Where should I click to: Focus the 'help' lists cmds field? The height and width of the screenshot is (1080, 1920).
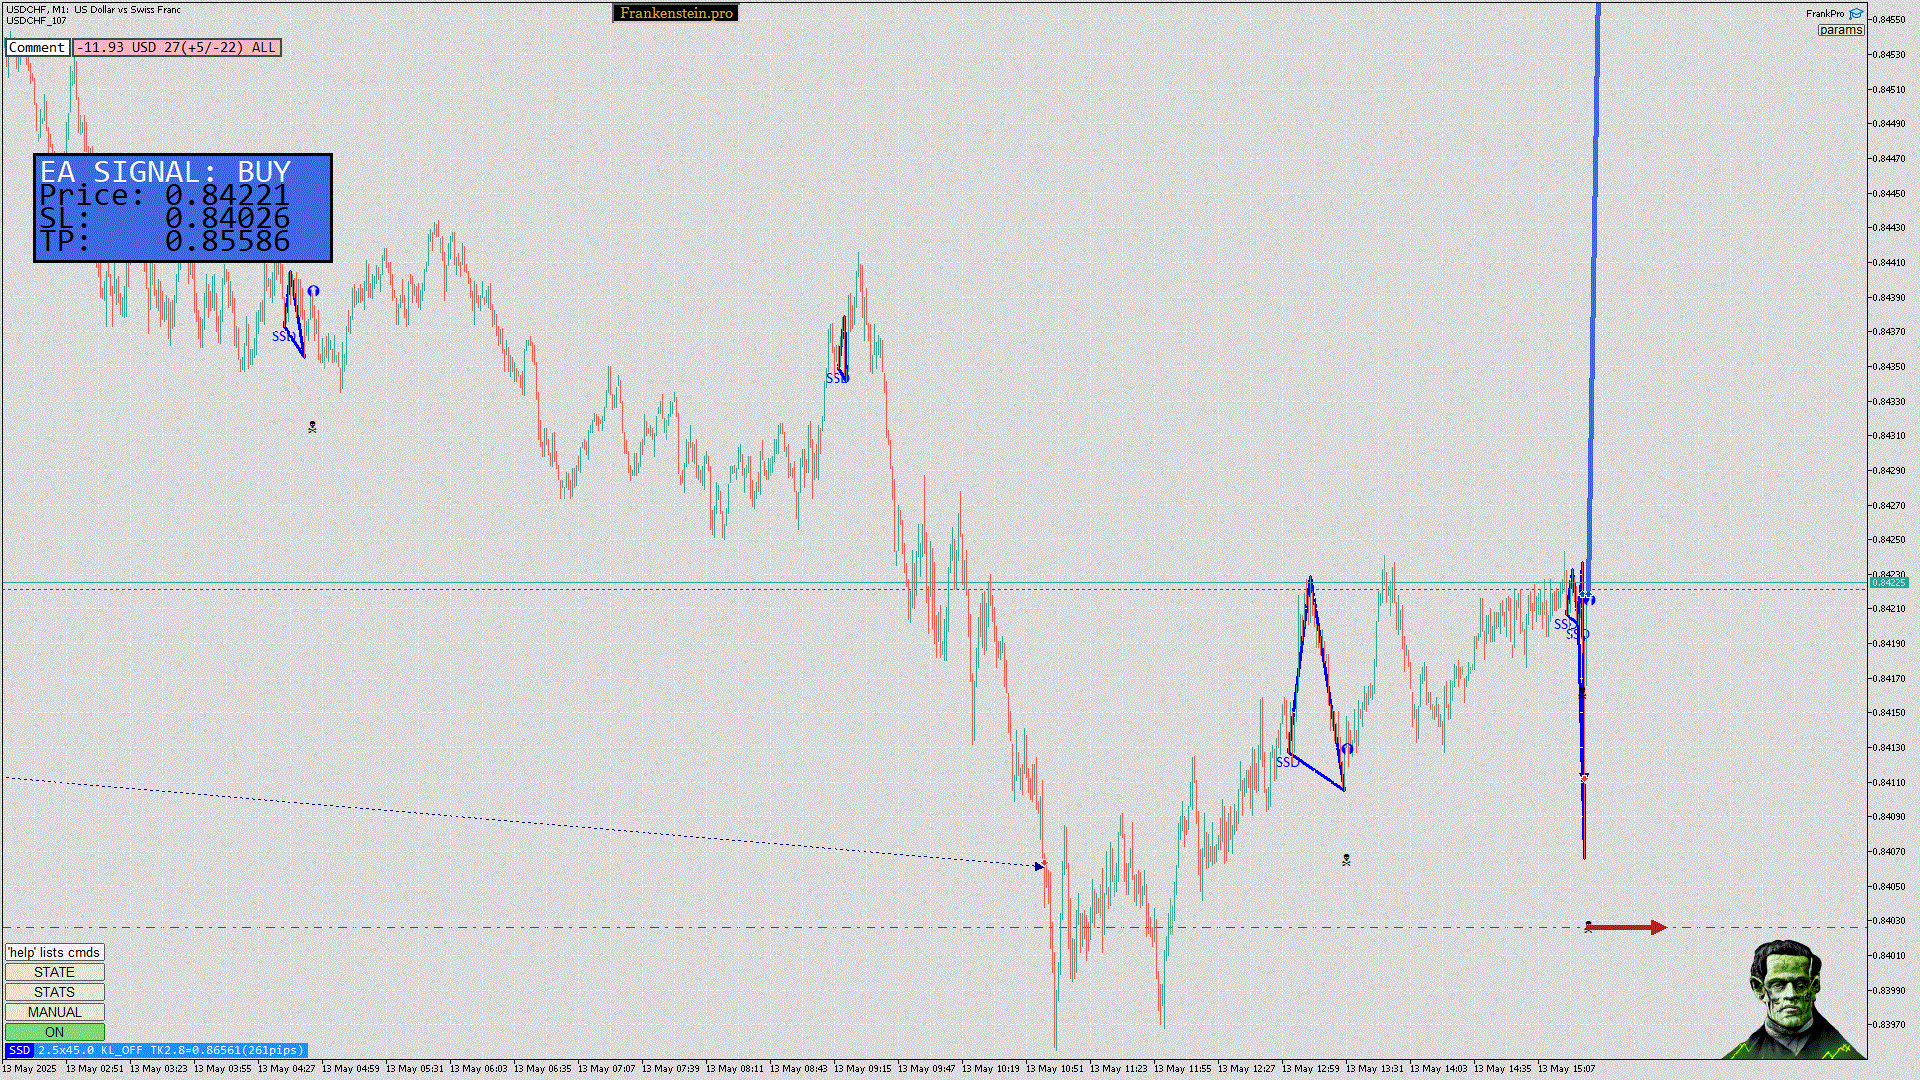pyautogui.click(x=54, y=952)
